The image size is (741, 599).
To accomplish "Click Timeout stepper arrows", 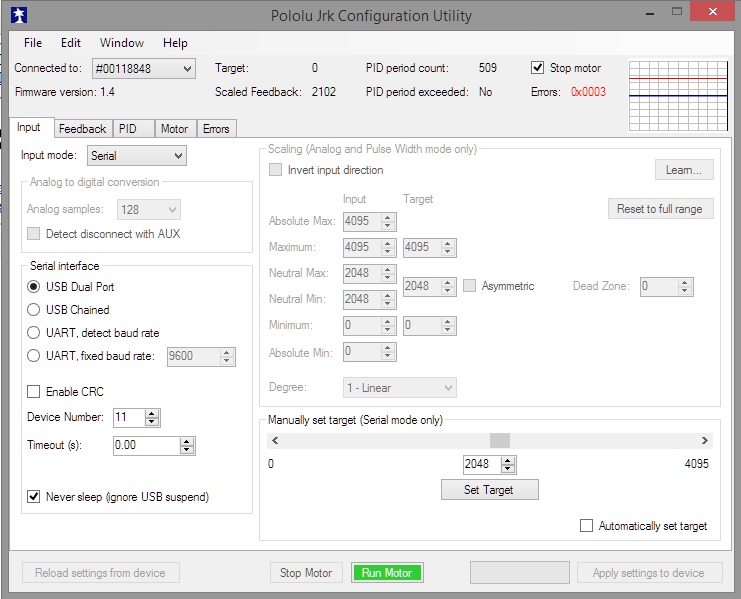I will [187, 445].
